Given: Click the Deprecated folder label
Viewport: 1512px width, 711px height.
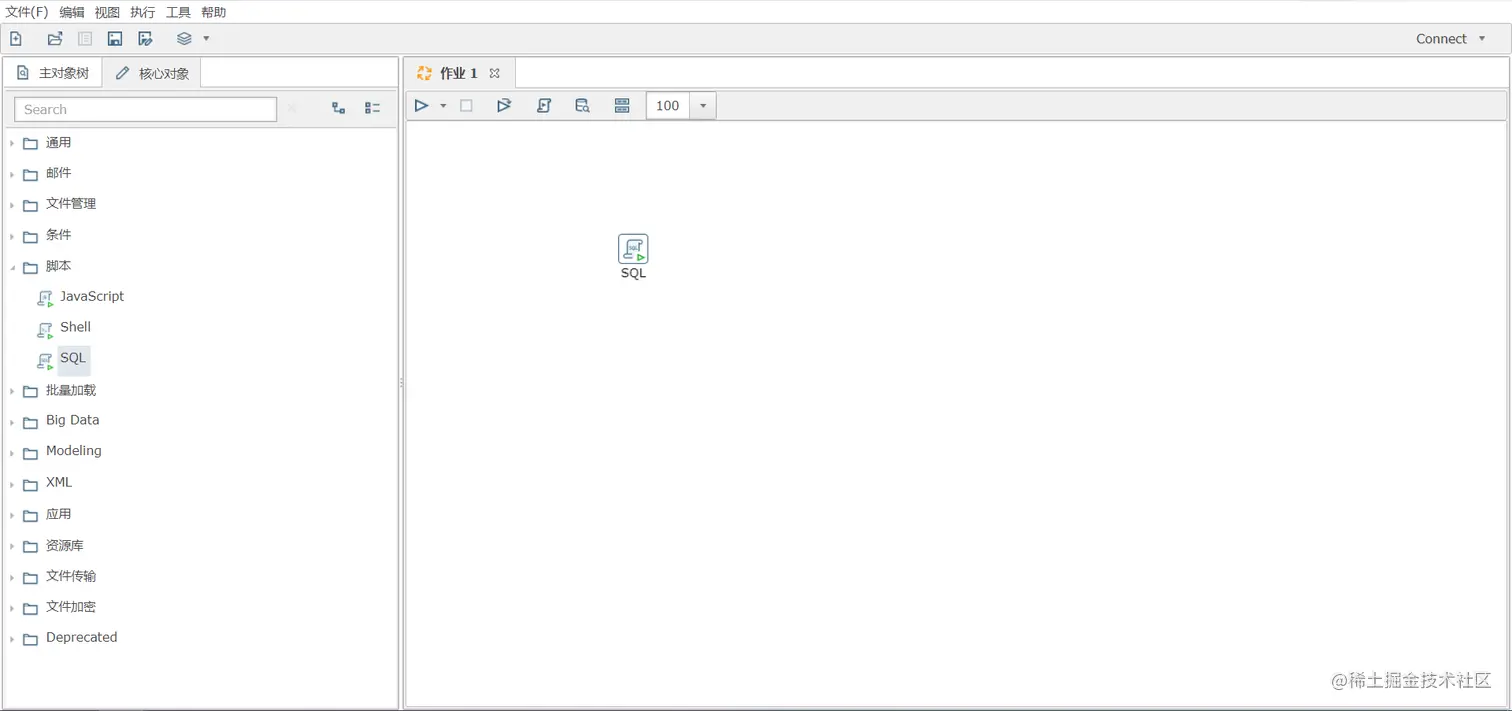Looking at the screenshot, I should point(81,637).
